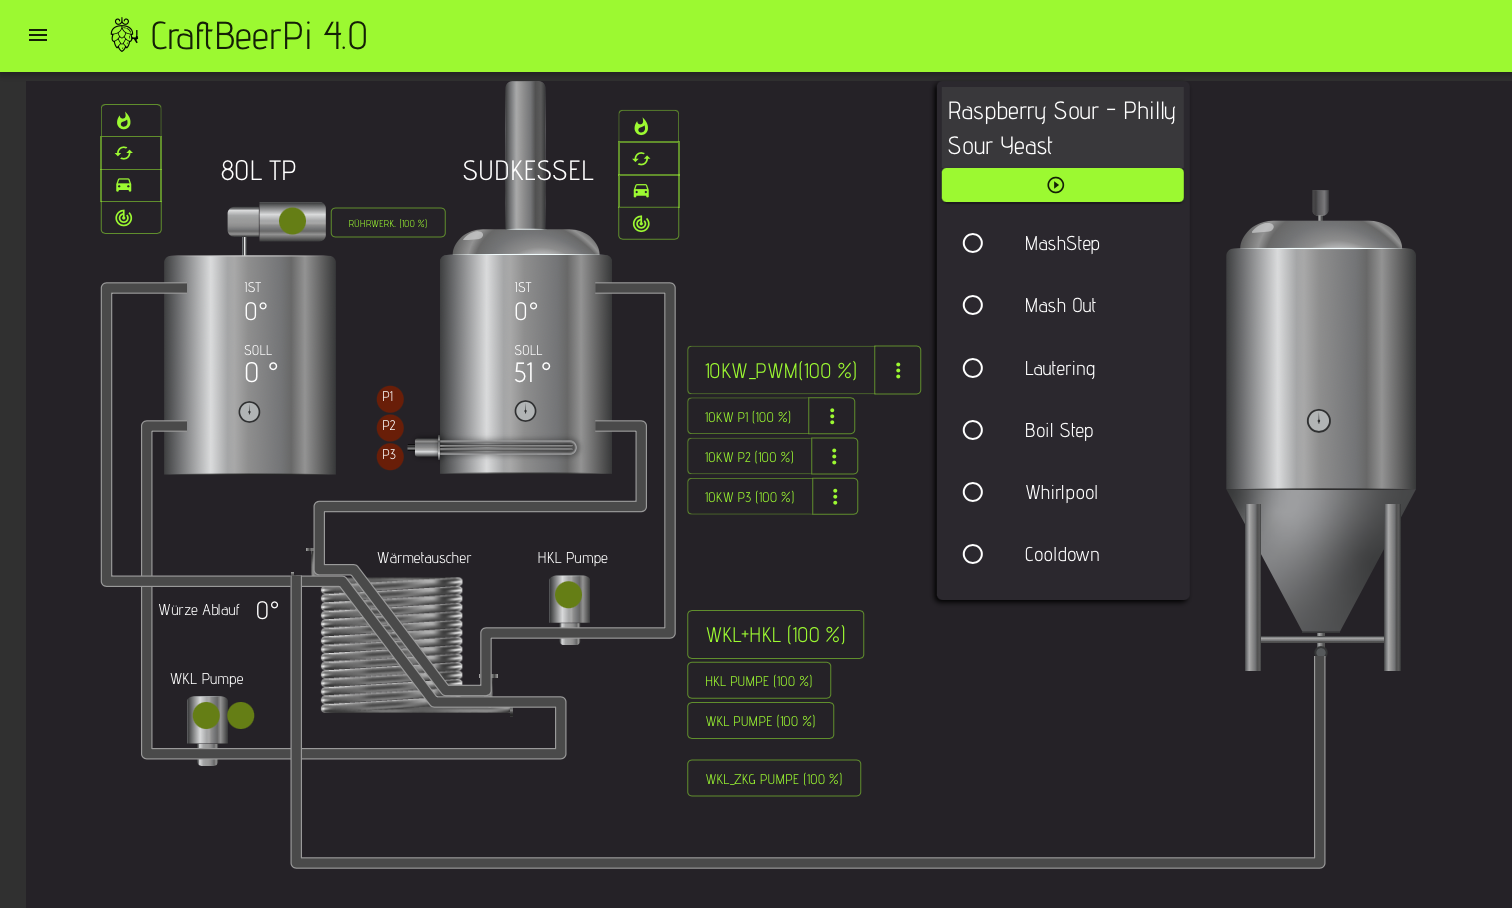Click the target temperature icon for SUDKESSEL

(641, 223)
